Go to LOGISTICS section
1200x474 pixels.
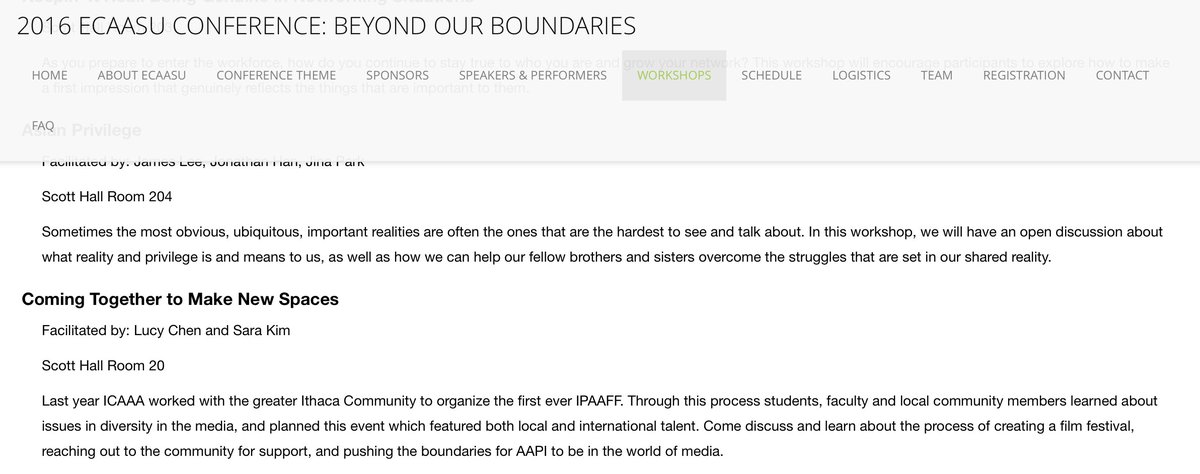[861, 75]
